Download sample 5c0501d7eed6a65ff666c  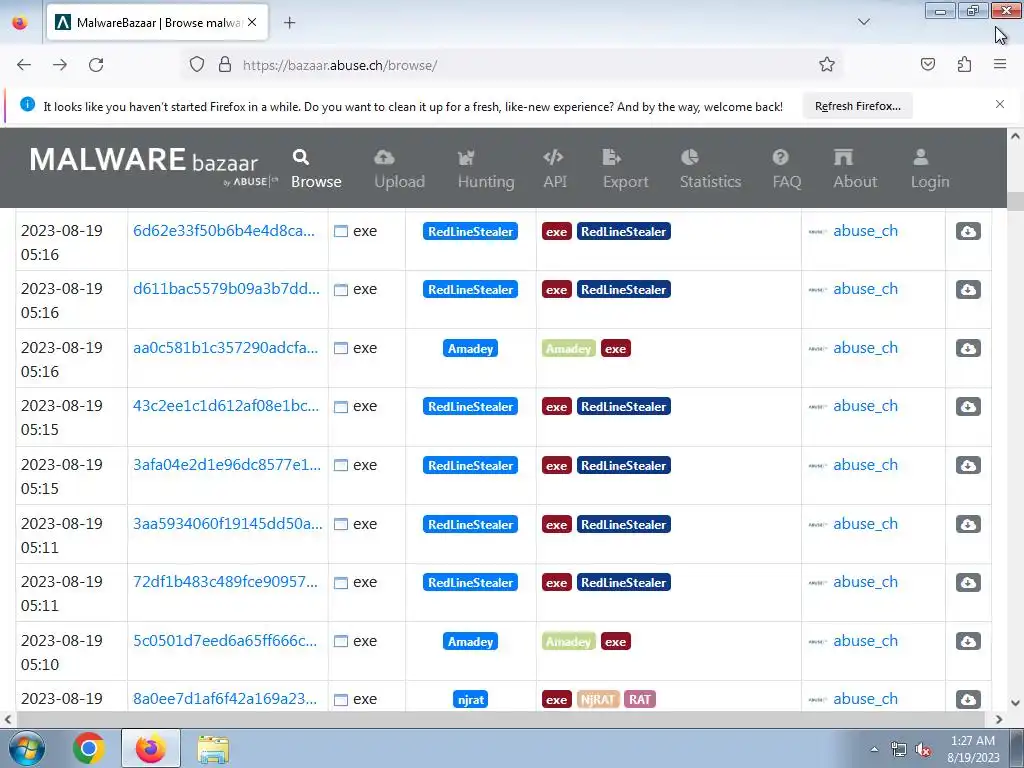[x=968, y=641]
